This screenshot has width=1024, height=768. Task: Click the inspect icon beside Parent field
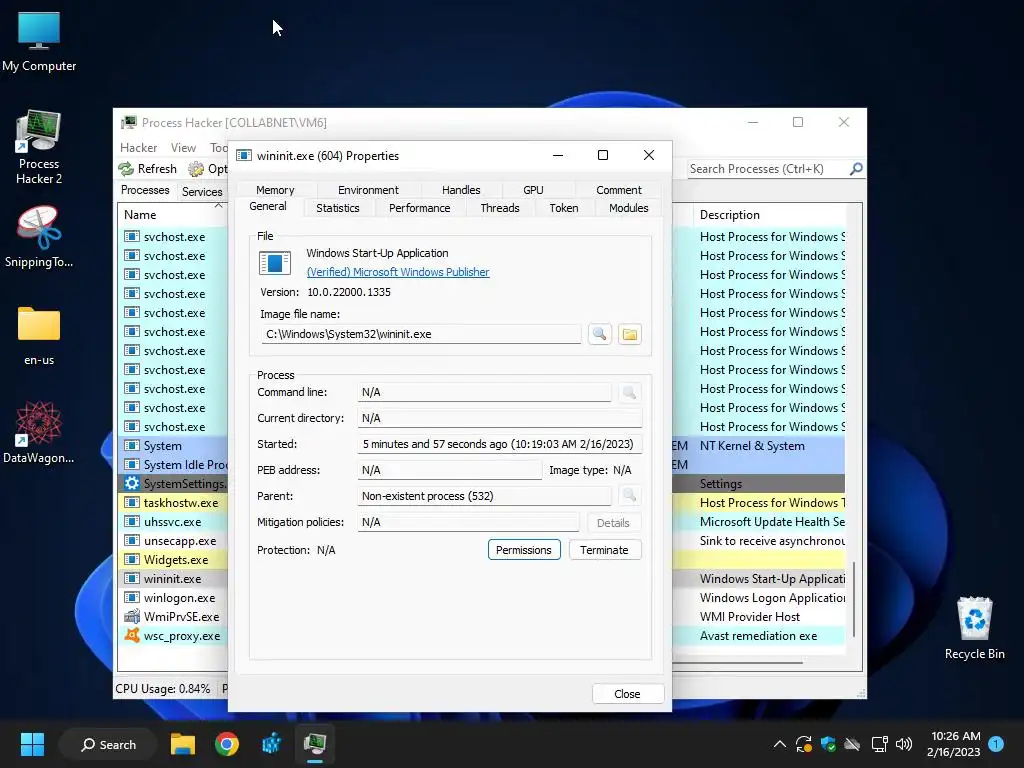click(629, 496)
